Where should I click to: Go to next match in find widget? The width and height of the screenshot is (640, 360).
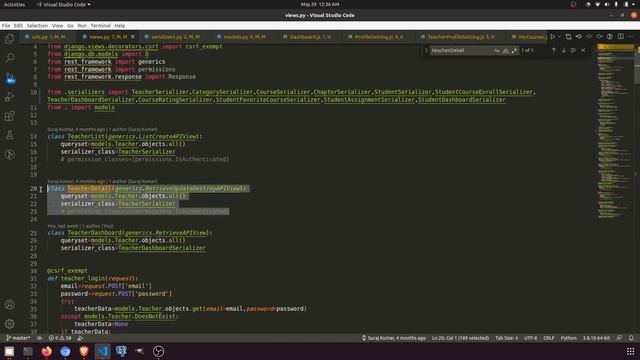pos(564,50)
